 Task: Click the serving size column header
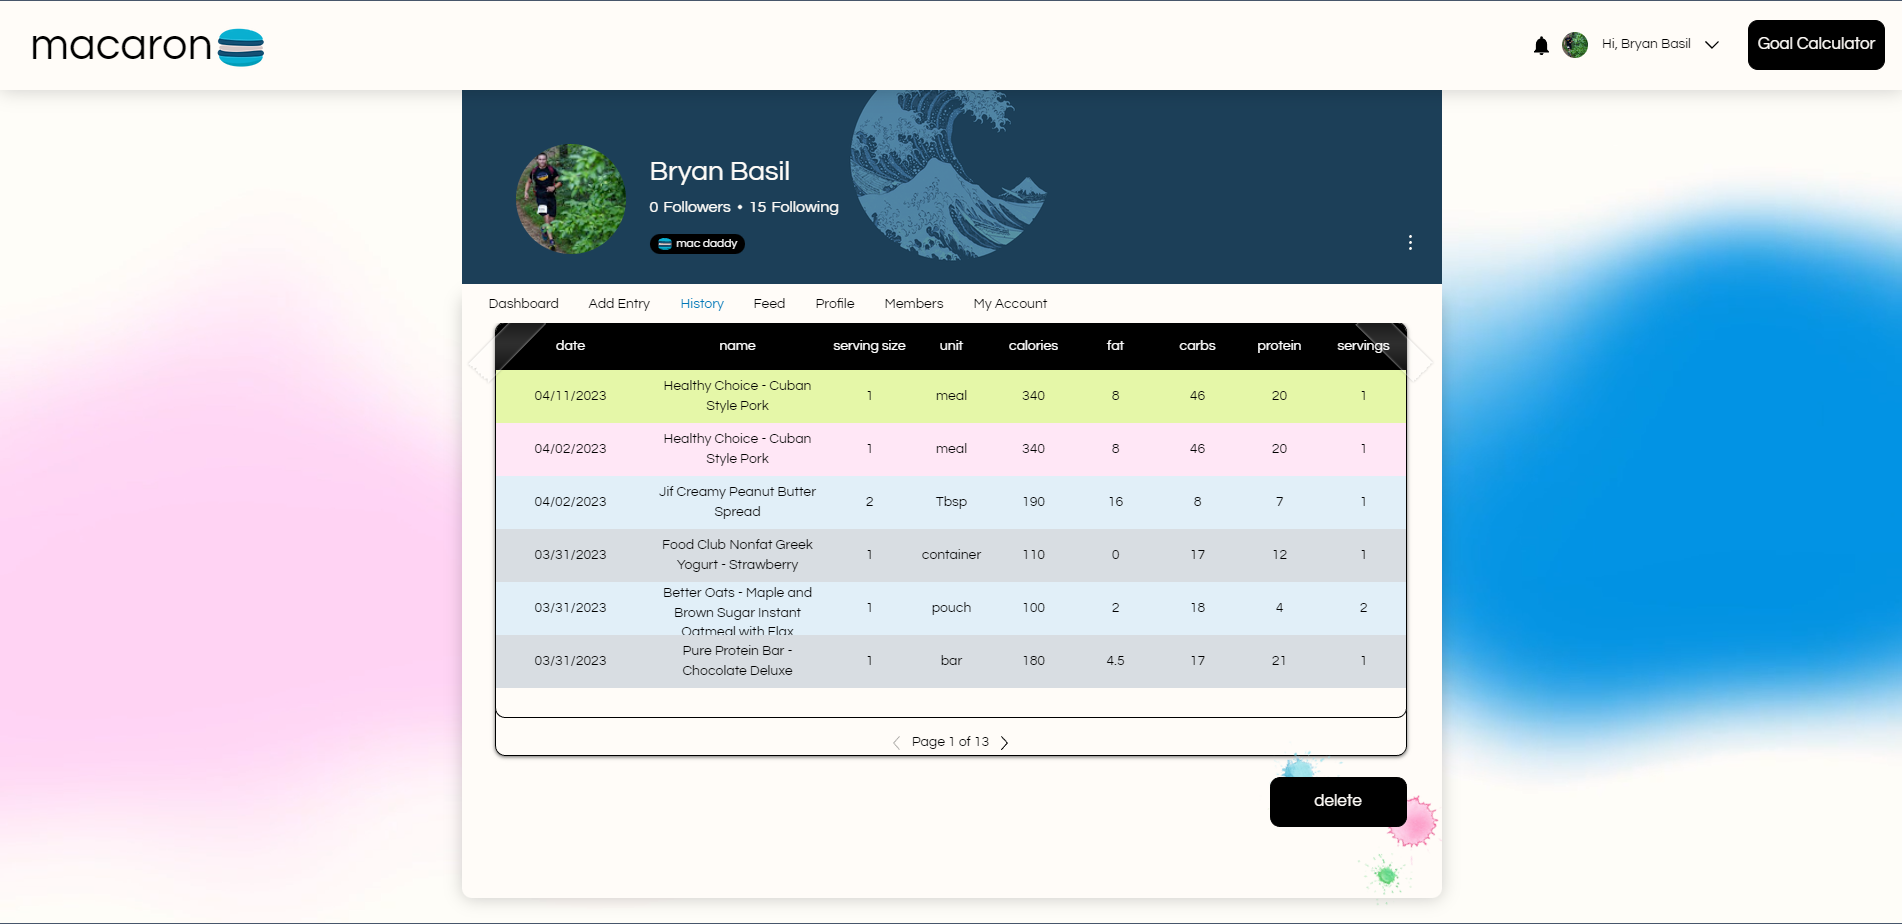click(869, 346)
